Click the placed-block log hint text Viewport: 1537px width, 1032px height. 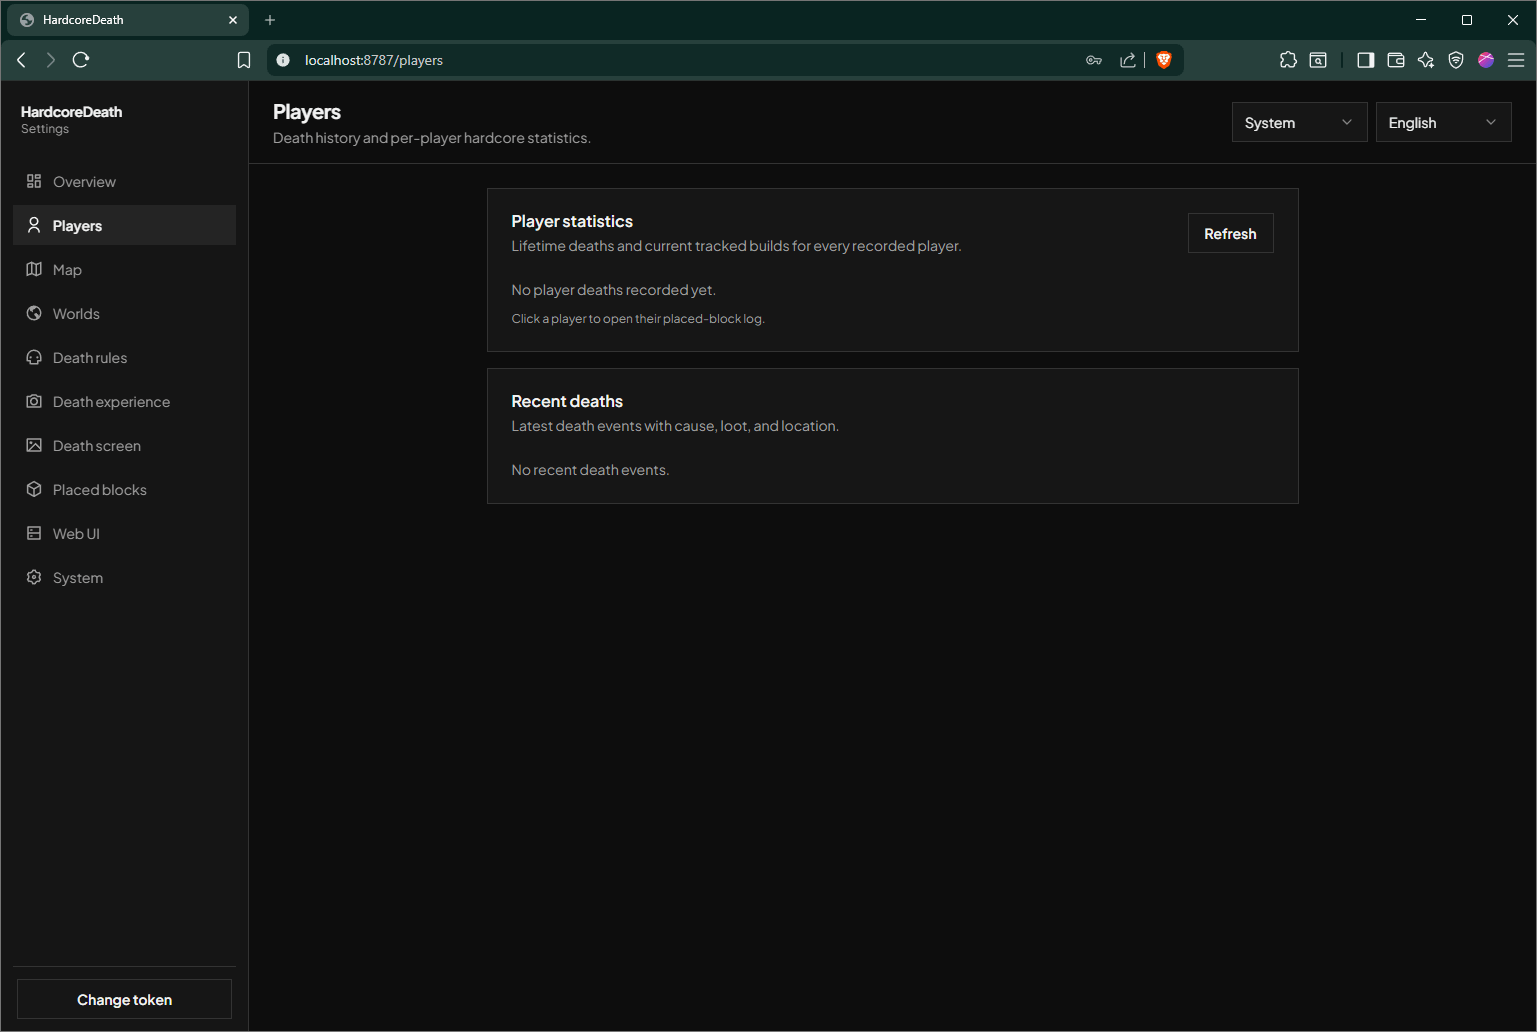click(638, 319)
